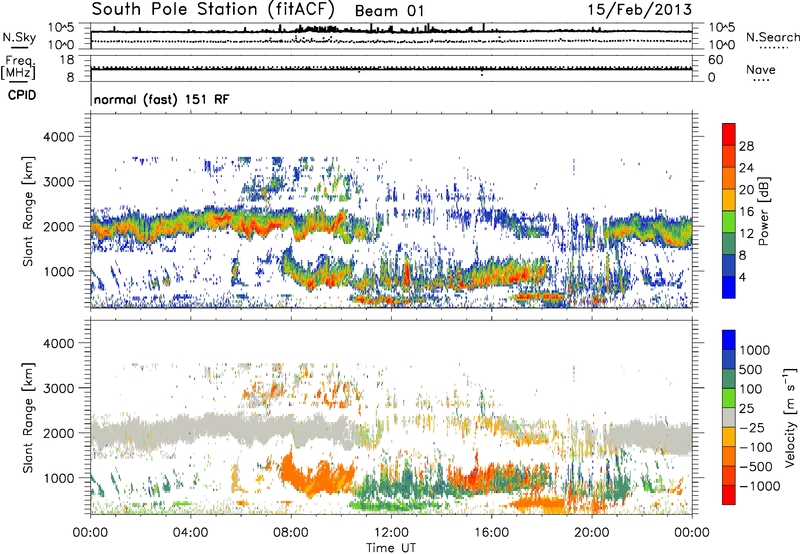Click the '4000' tick on power panel
This screenshot has height=554, width=800.
(58, 137)
